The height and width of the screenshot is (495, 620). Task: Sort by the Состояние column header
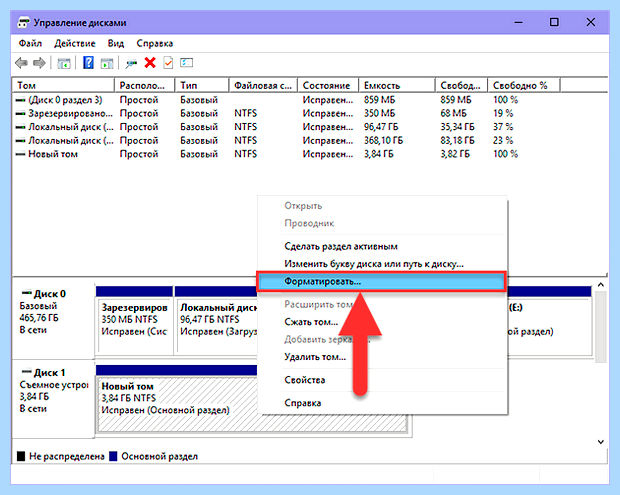(x=328, y=85)
